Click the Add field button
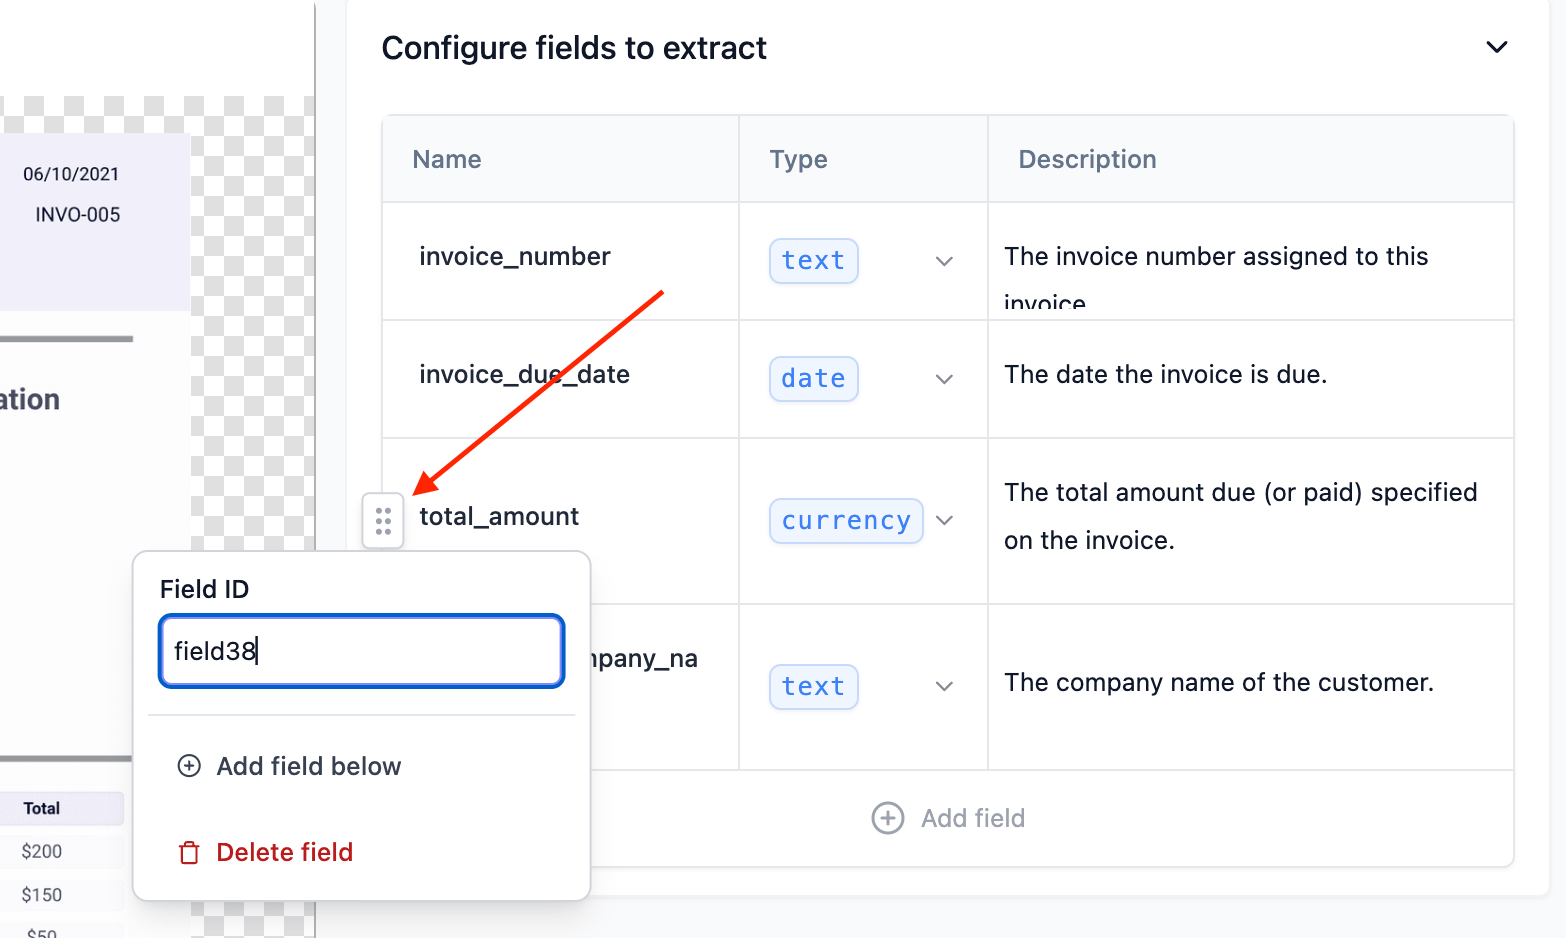 [948, 818]
